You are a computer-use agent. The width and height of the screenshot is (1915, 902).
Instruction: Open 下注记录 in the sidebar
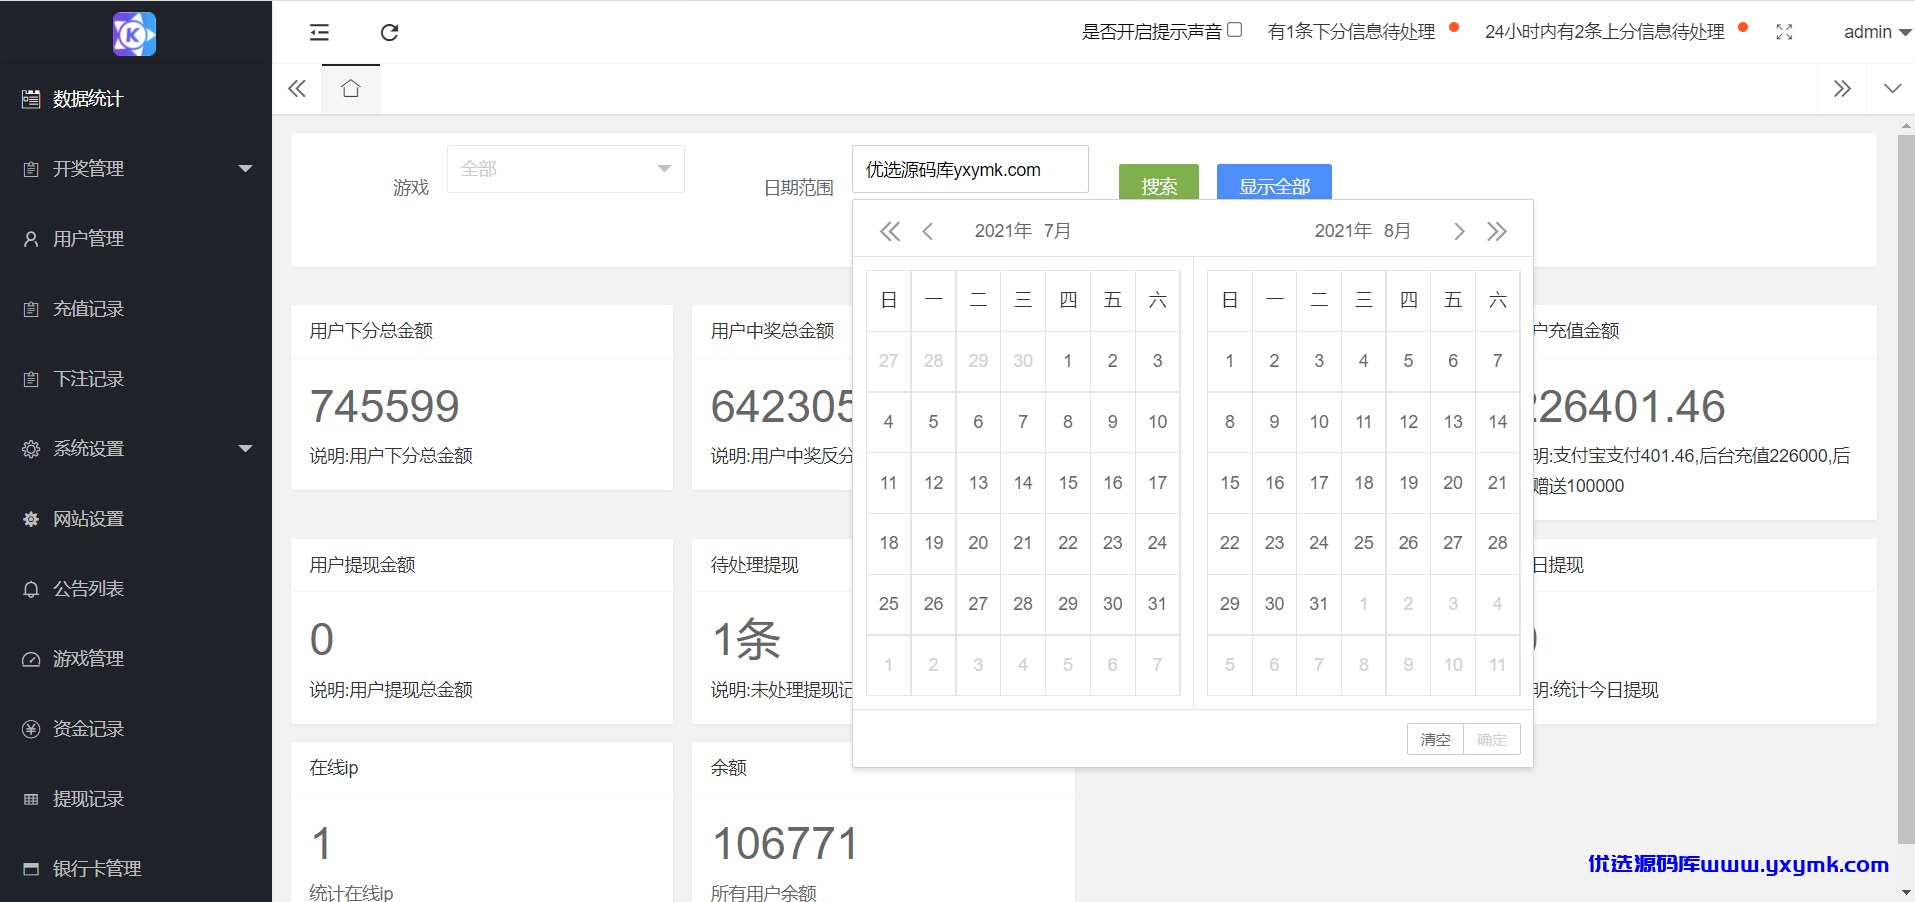click(136, 379)
